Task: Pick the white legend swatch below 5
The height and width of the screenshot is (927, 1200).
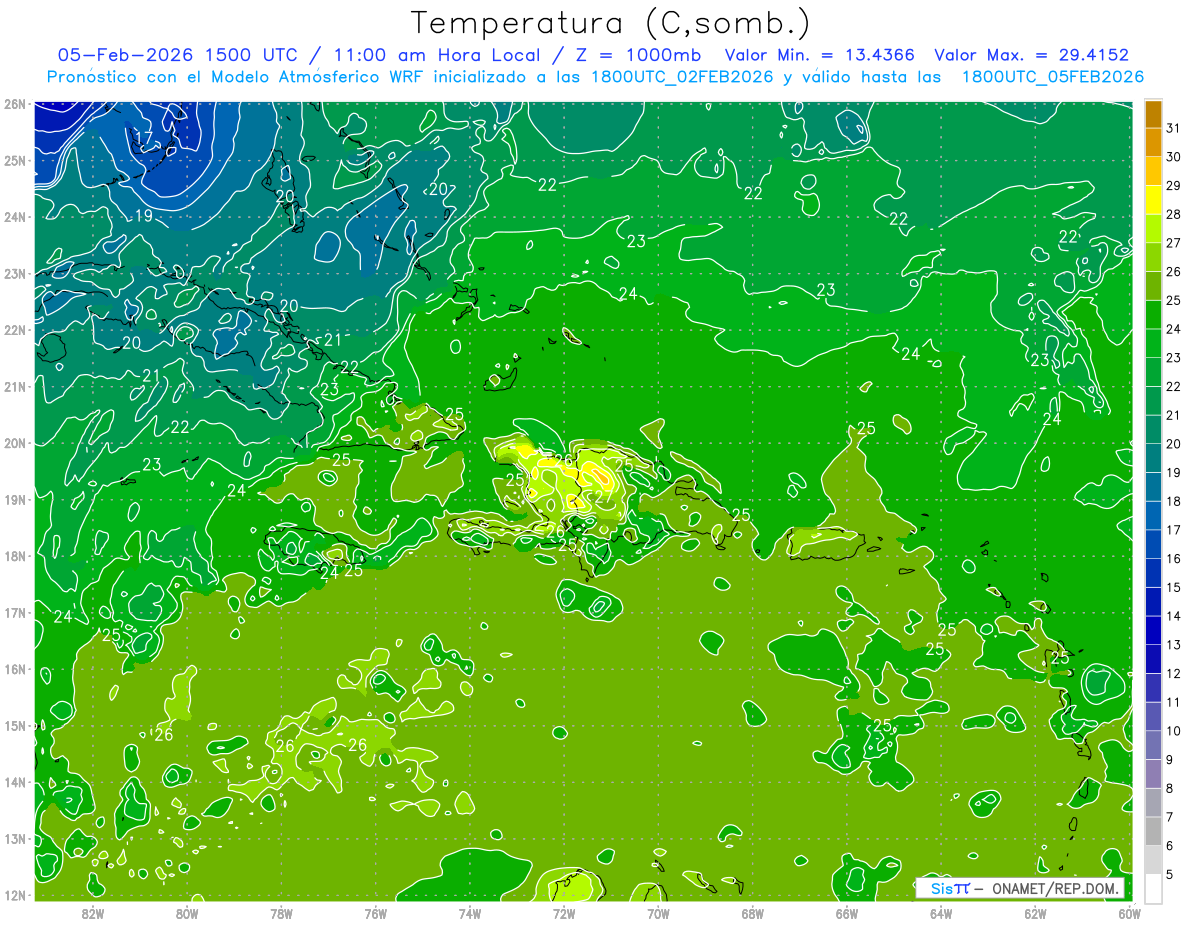Action: 1153,888
